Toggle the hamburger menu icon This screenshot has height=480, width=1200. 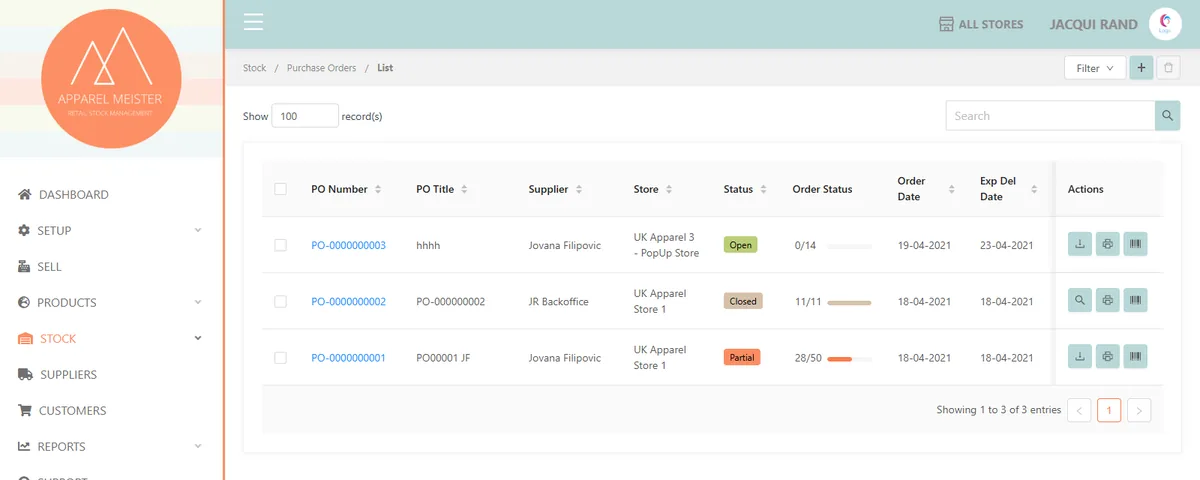click(x=253, y=23)
